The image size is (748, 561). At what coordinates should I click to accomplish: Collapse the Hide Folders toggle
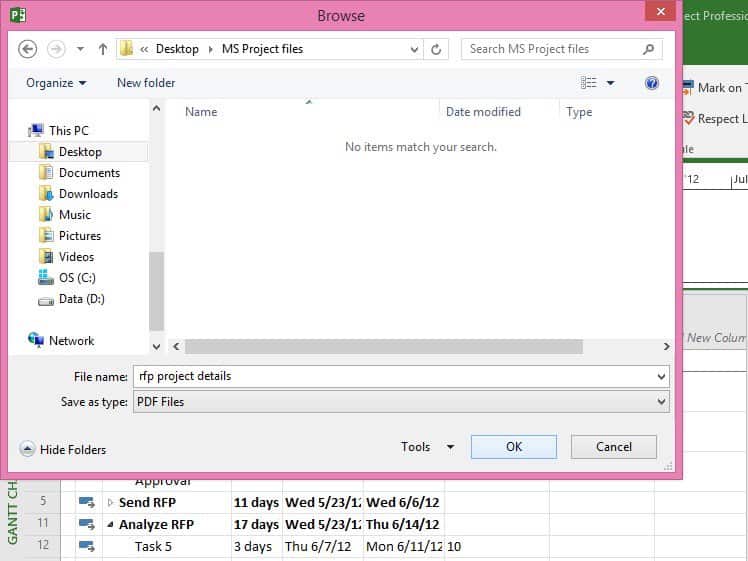[63, 450]
